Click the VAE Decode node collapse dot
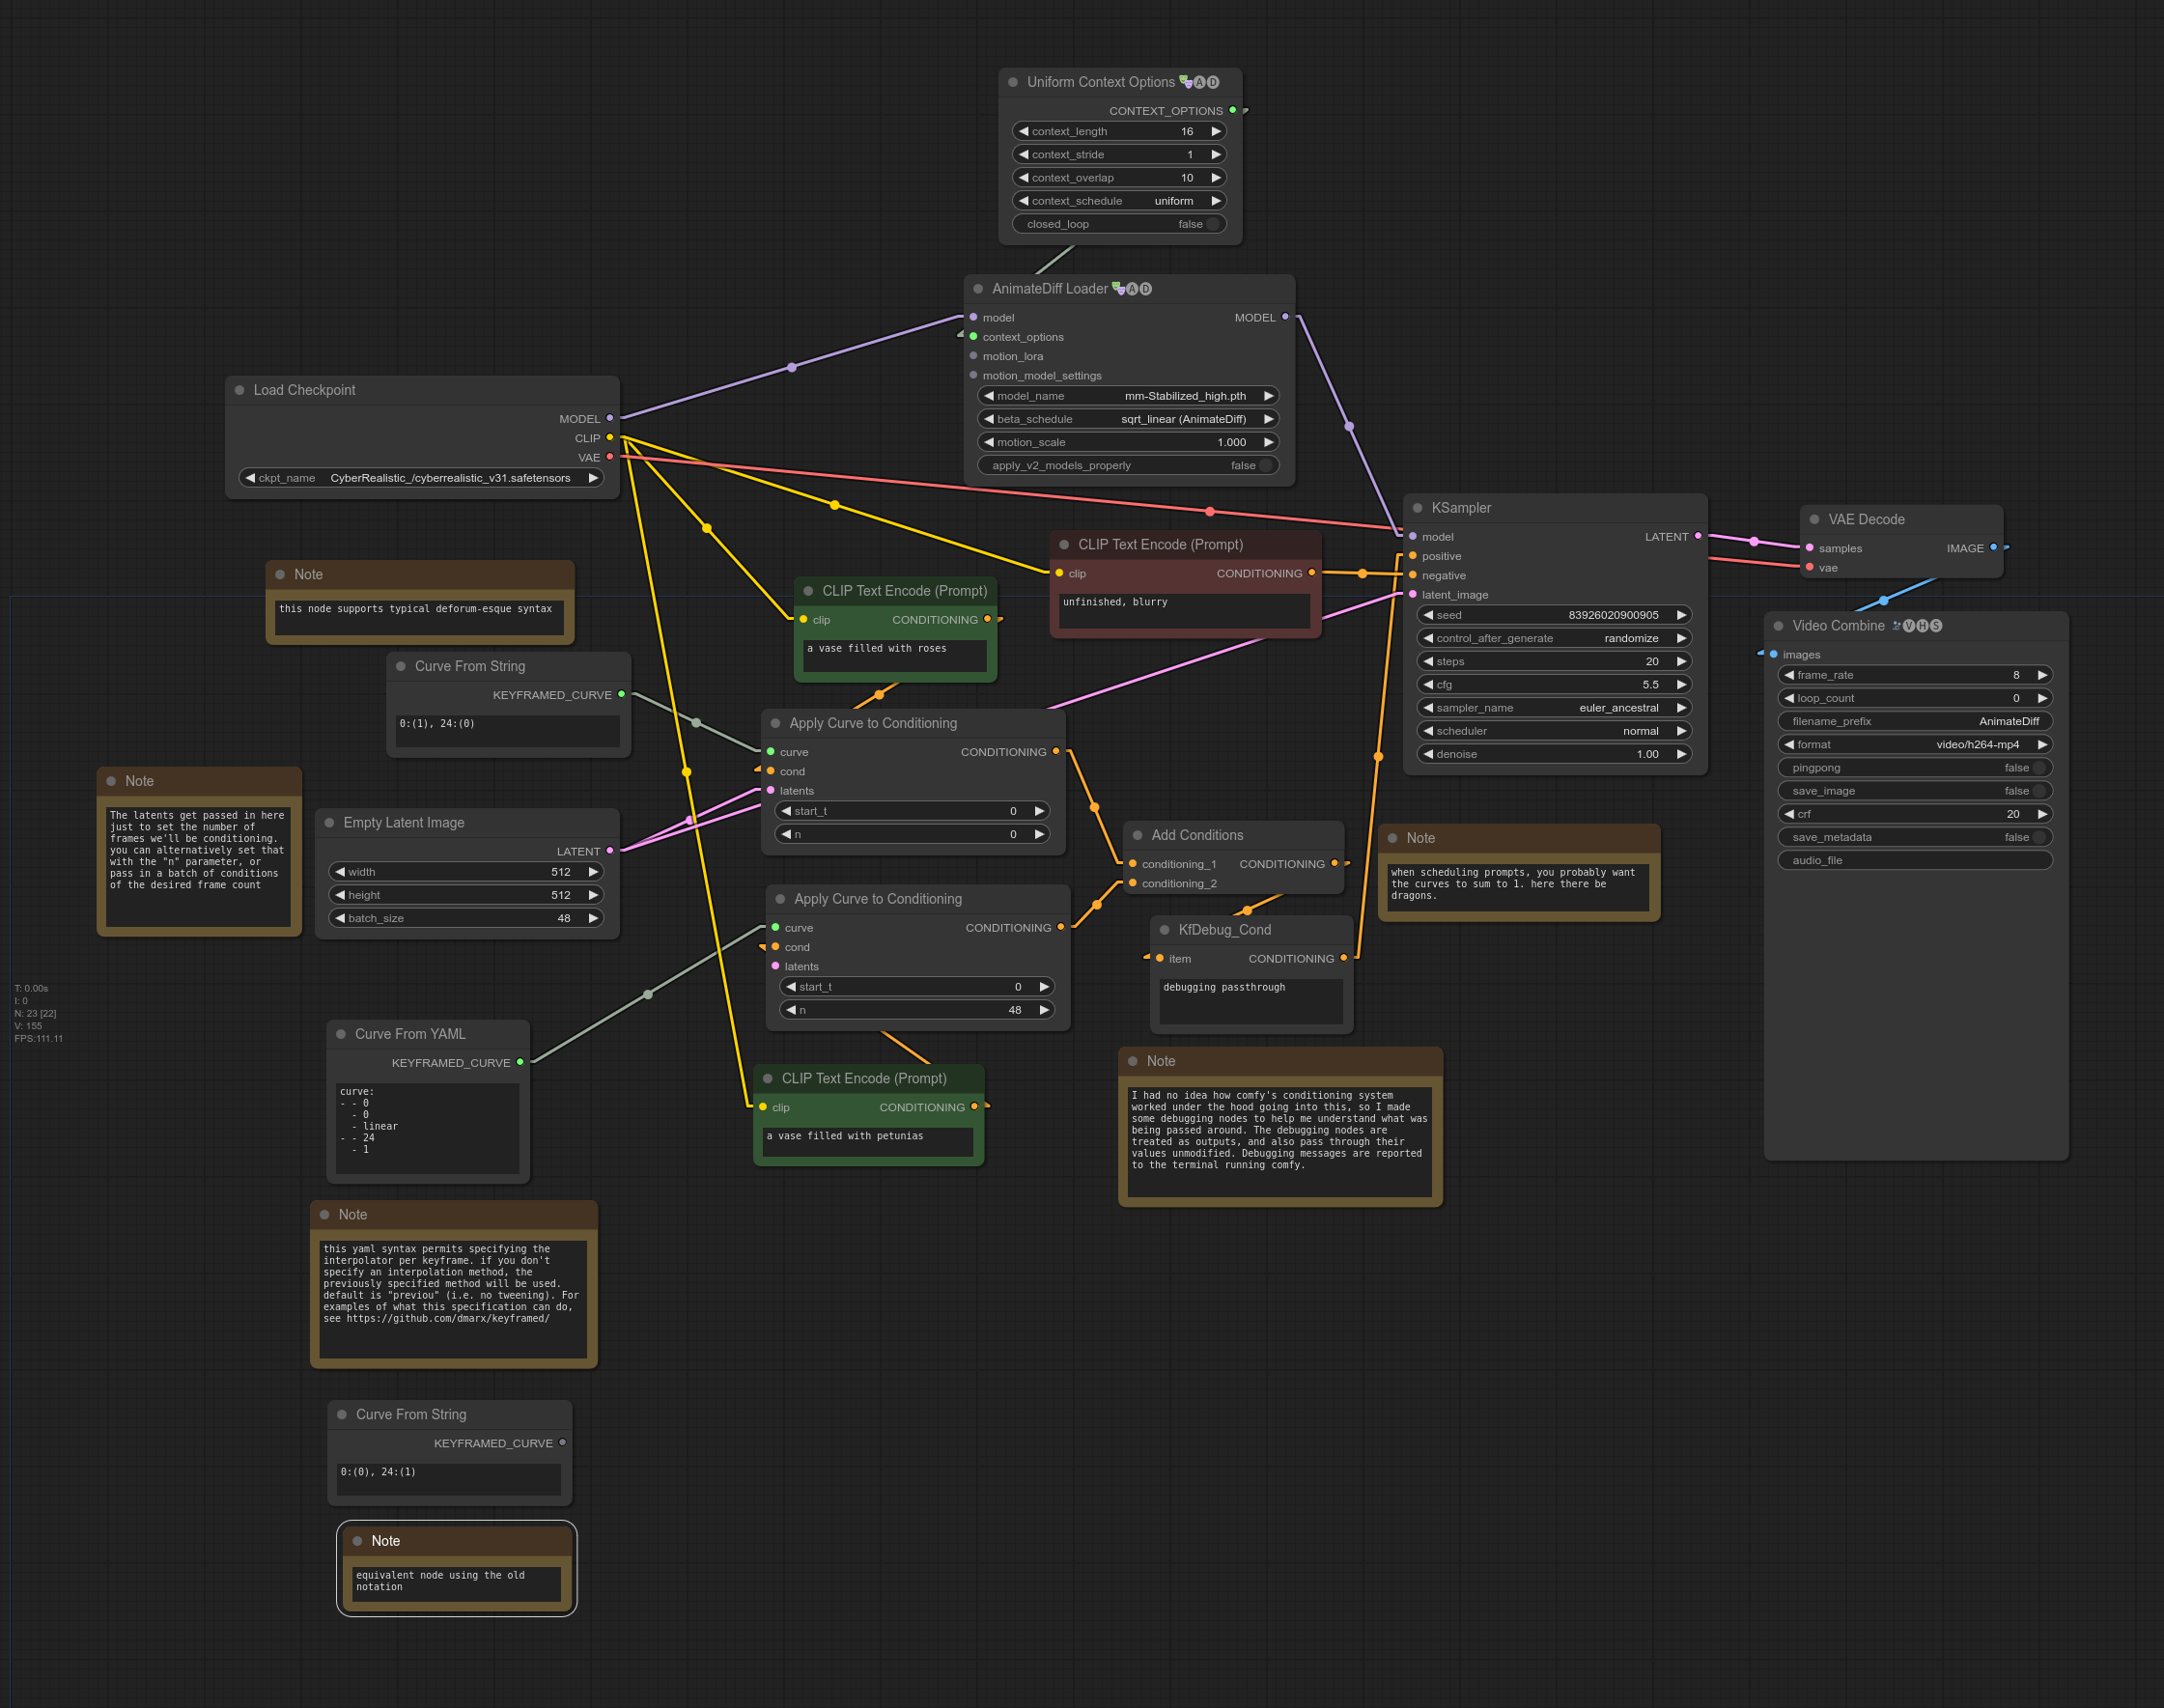The height and width of the screenshot is (1708, 2164). [x=1814, y=519]
